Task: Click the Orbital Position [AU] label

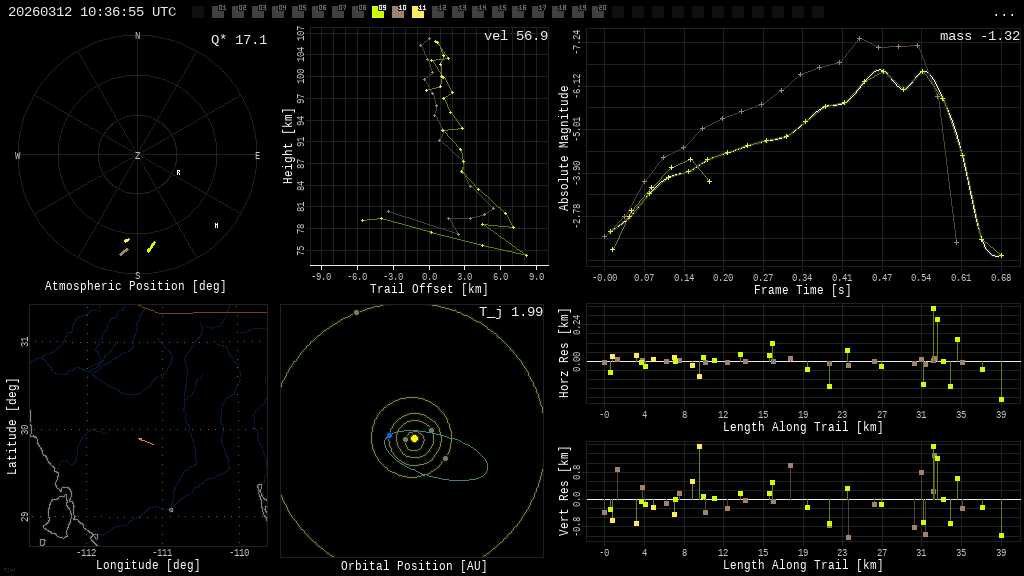Action: tap(414, 566)
